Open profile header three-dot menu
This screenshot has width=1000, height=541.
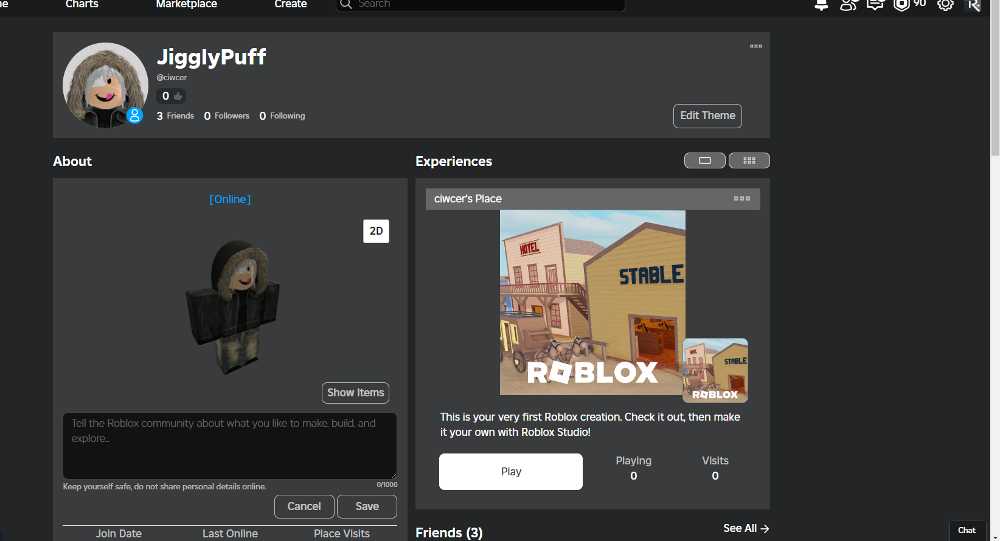pyautogui.click(x=756, y=46)
